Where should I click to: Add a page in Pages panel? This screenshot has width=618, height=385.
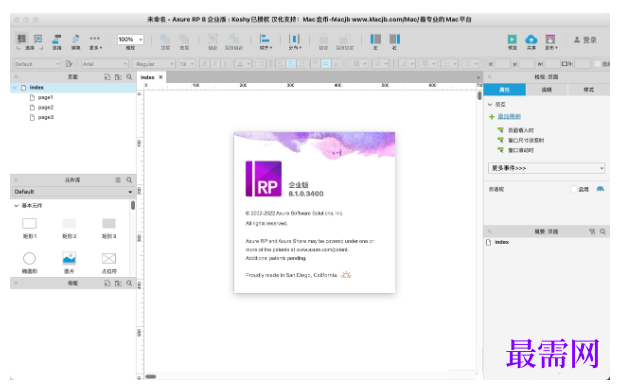pos(107,77)
